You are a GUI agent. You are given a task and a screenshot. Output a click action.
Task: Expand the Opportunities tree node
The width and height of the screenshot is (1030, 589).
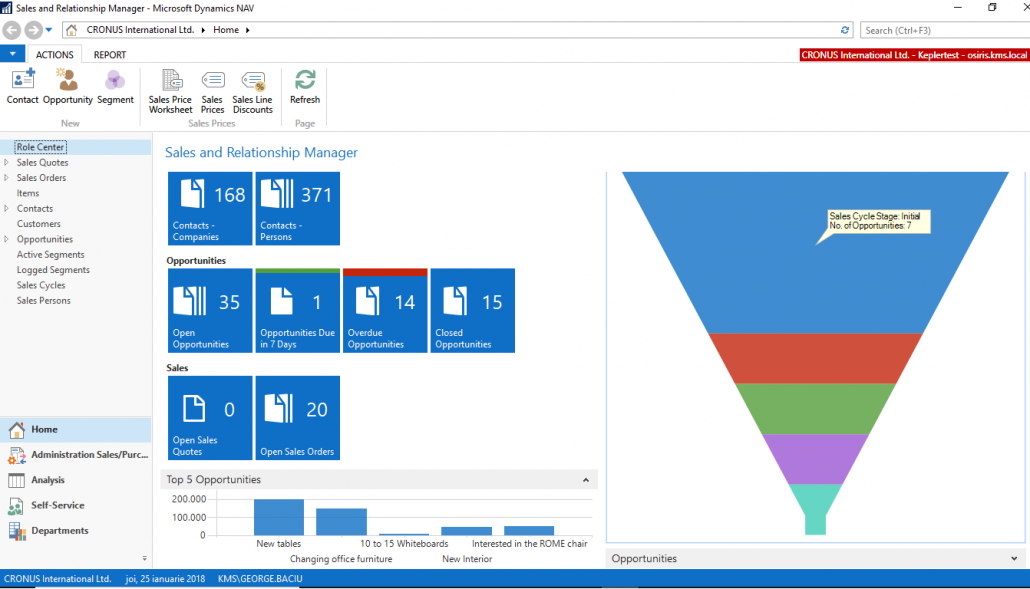pos(7,239)
